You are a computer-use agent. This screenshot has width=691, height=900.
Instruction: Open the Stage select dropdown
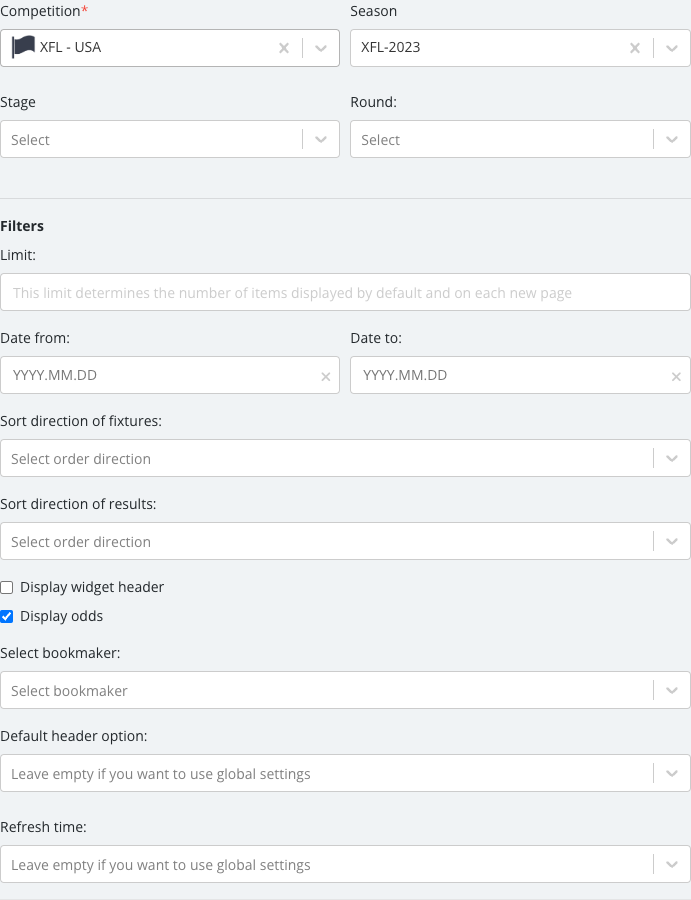pos(170,139)
